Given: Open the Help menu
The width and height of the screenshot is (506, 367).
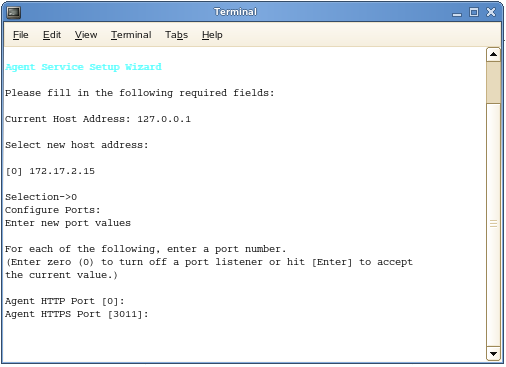Looking at the screenshot, I should click(212, 35).
